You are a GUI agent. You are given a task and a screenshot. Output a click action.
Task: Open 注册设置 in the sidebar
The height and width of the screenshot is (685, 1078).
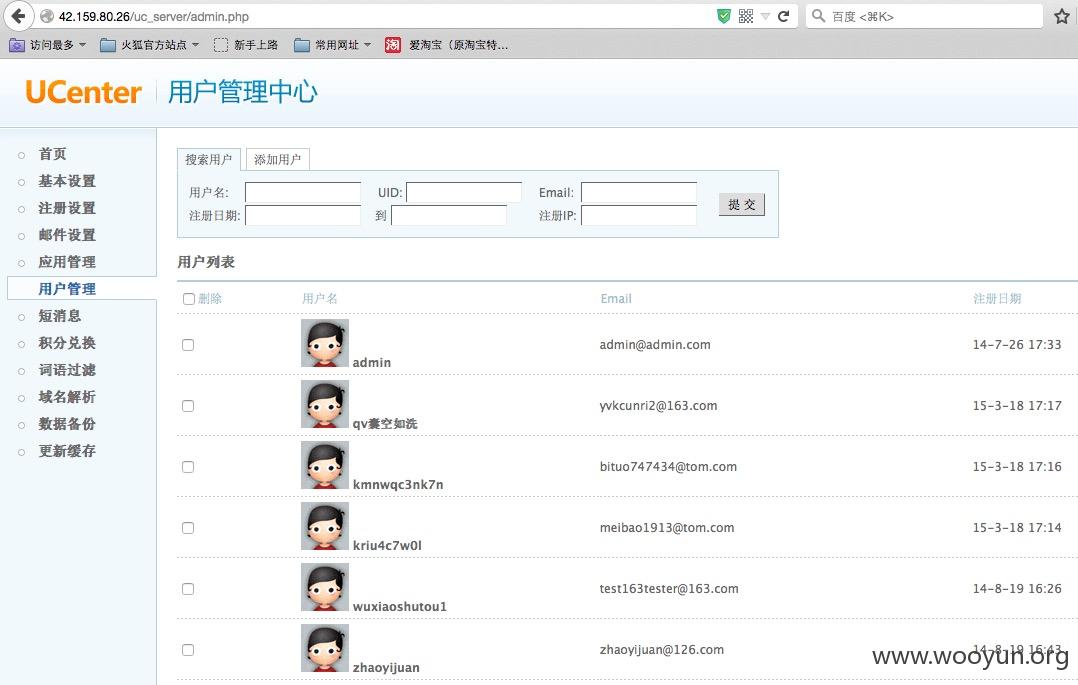(67, 208)
